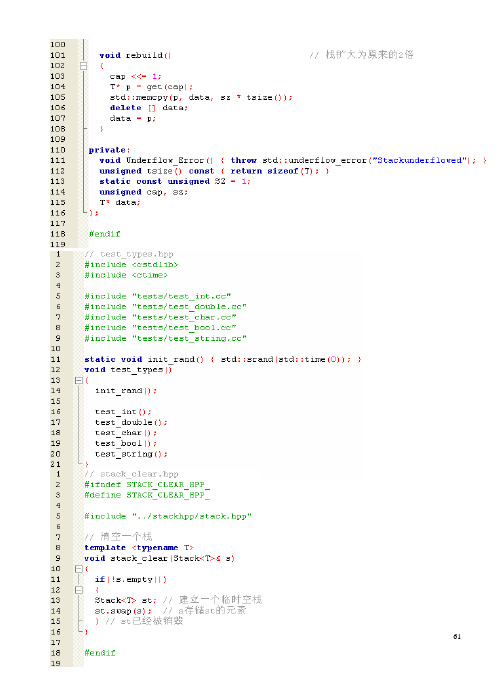
Task: Click the 'test_string();' call
Action: click(131, 454)
